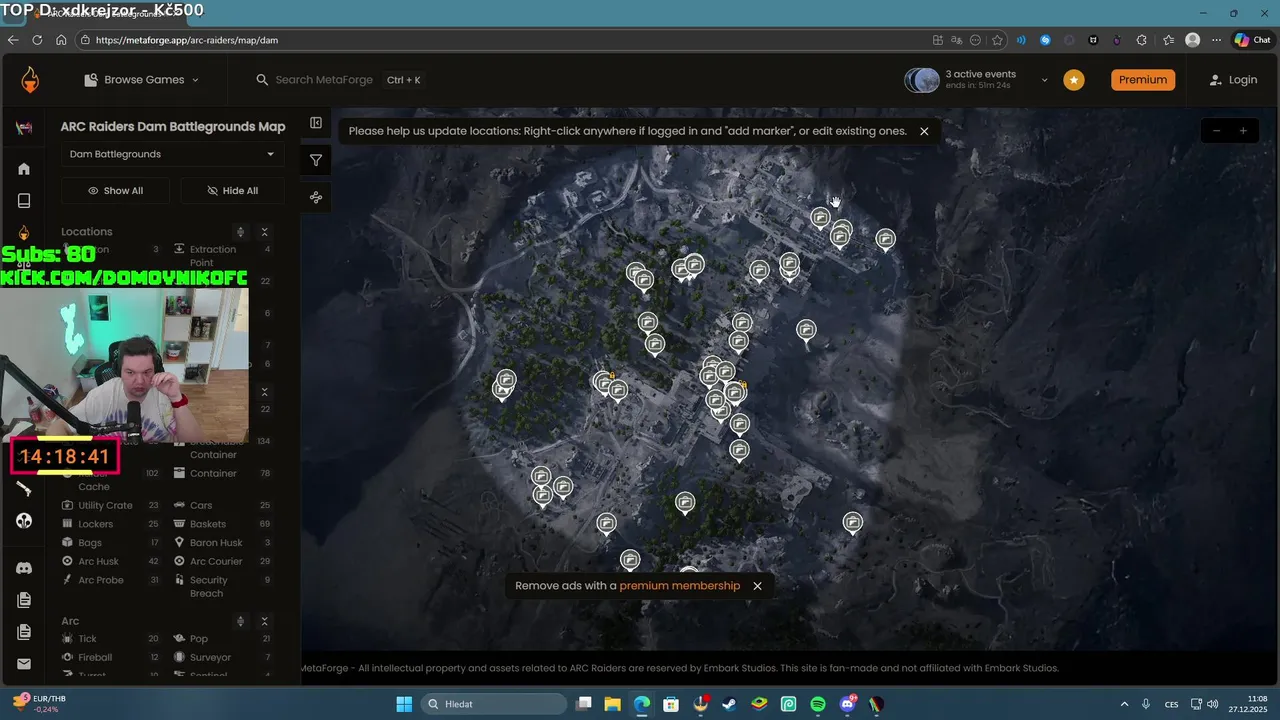Click the Show All button
The width and height of the screenshot is (1280, 720).
[x=115, y=191]
